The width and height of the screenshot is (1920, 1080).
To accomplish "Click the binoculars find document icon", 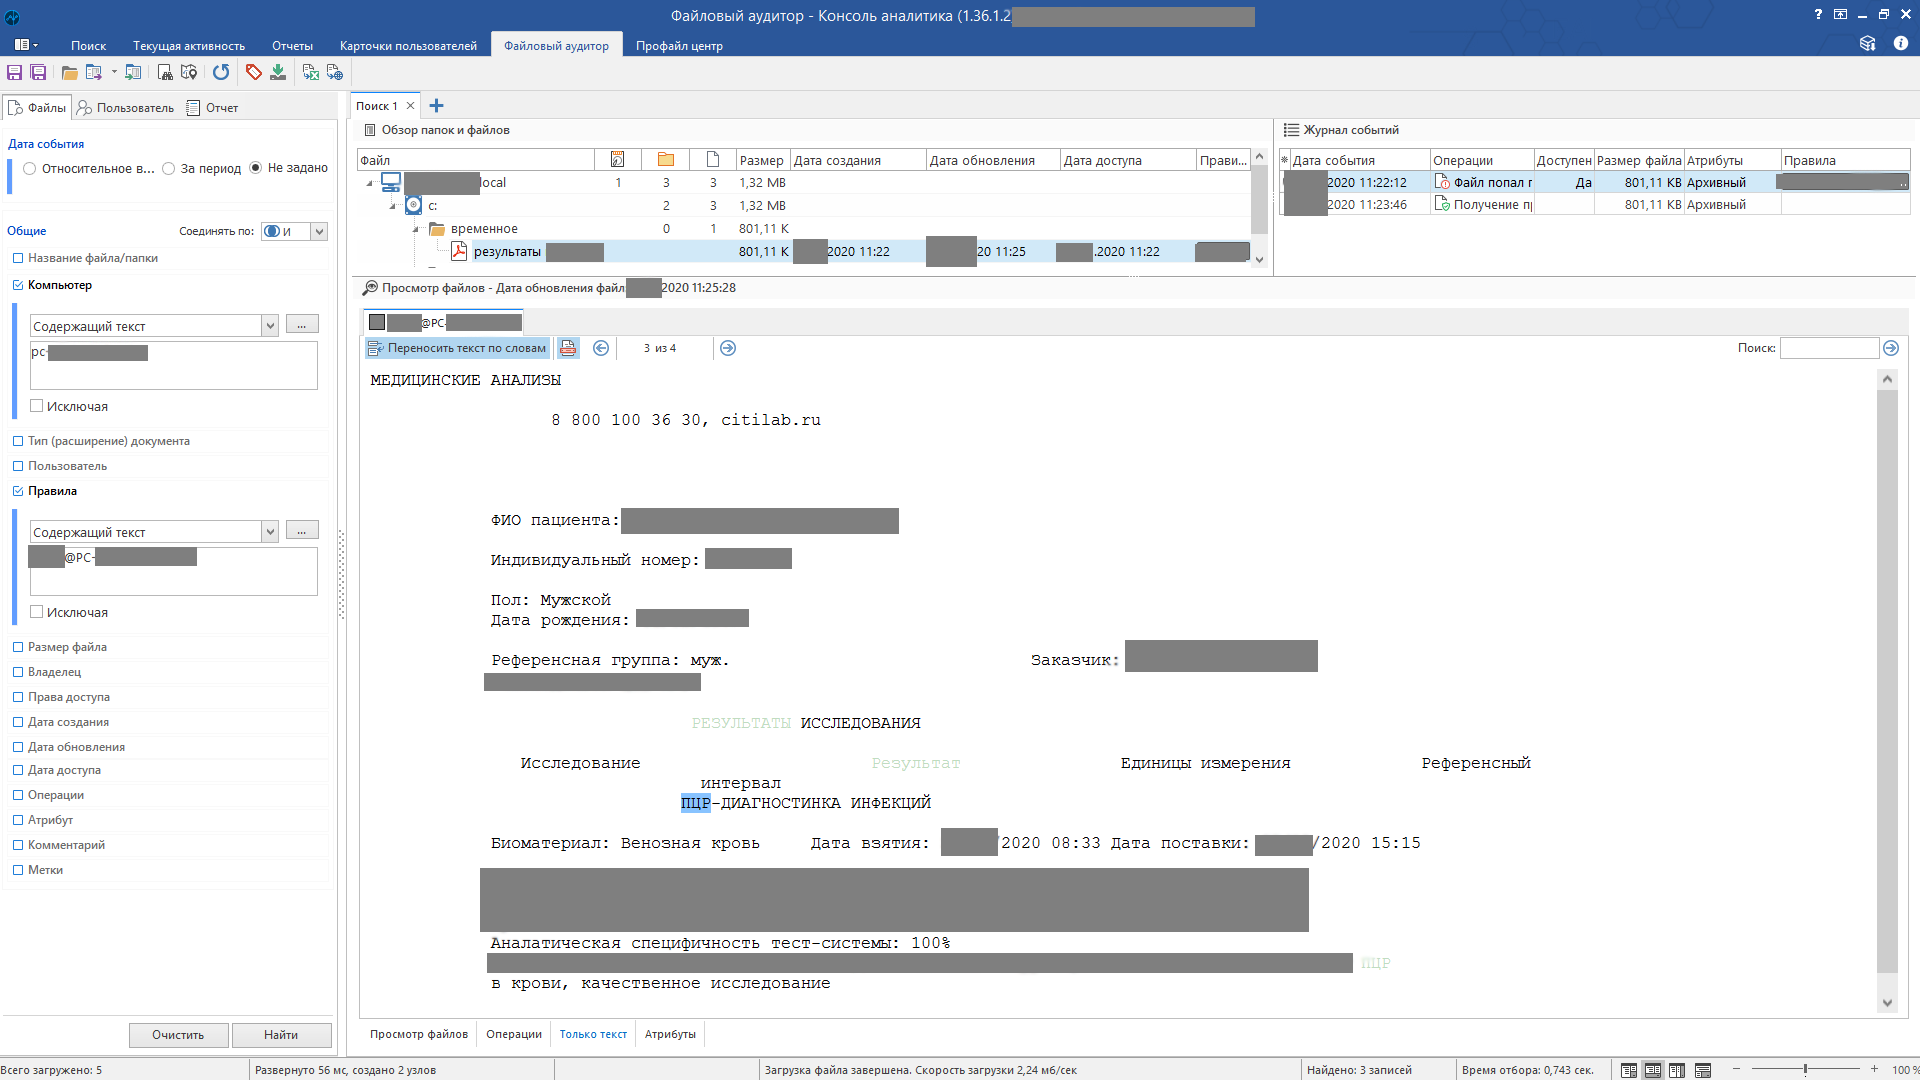I will [165, 72].
